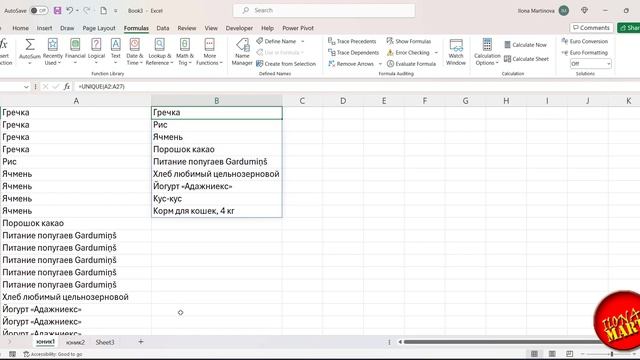This screenshot has height=360, width=640.
Task: Switch to Page Layout view in status bar
Action: tap(552, 353)
